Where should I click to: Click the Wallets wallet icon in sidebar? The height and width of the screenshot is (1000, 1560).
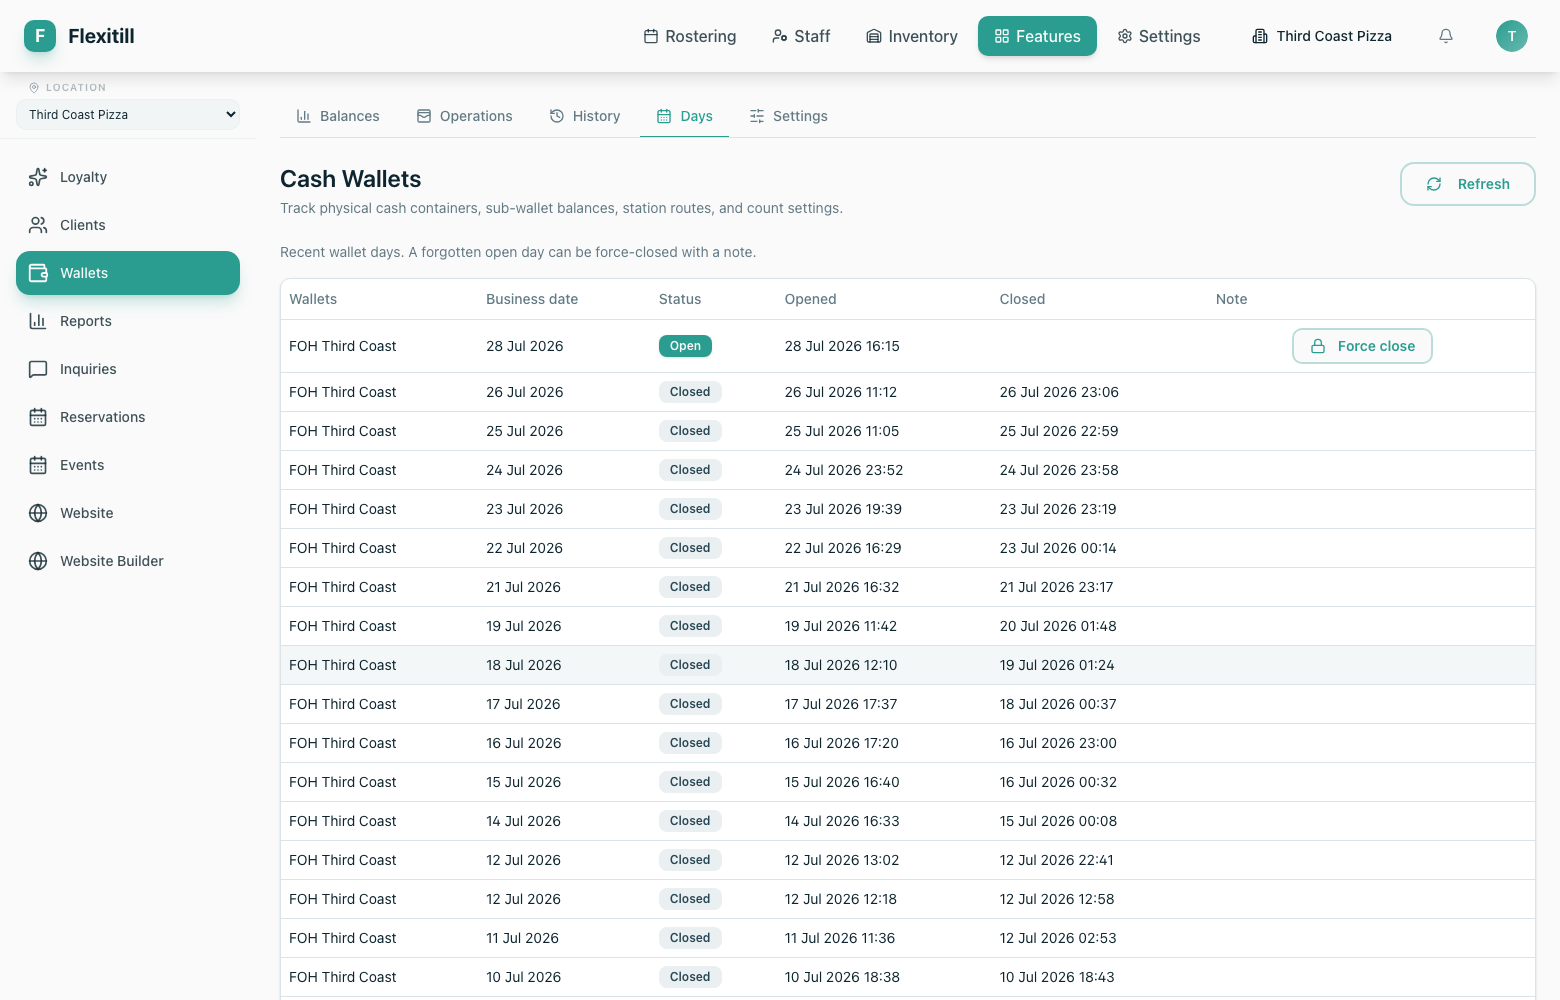38,273
